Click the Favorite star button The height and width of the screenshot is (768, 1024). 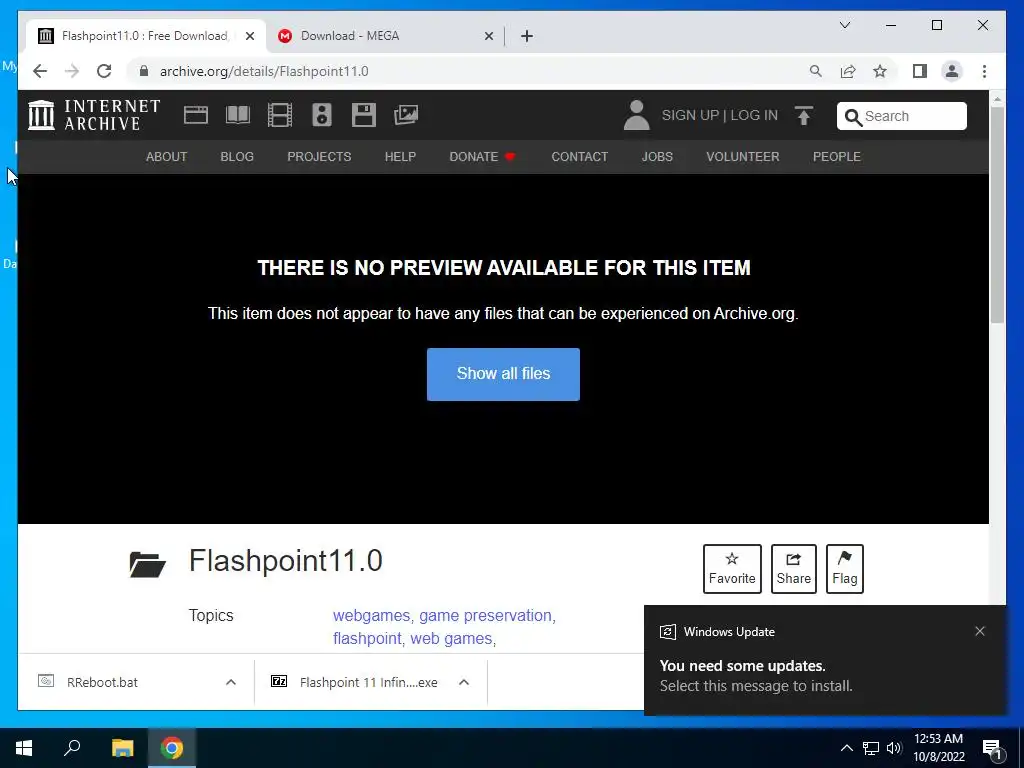732,569
